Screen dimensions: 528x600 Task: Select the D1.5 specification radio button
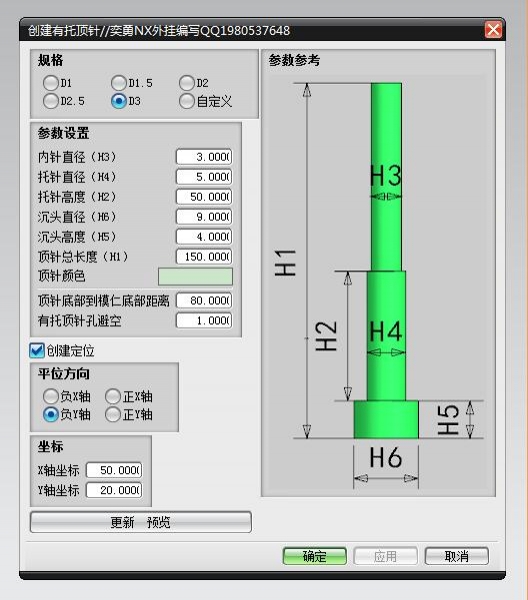click(x=119, y=83)
